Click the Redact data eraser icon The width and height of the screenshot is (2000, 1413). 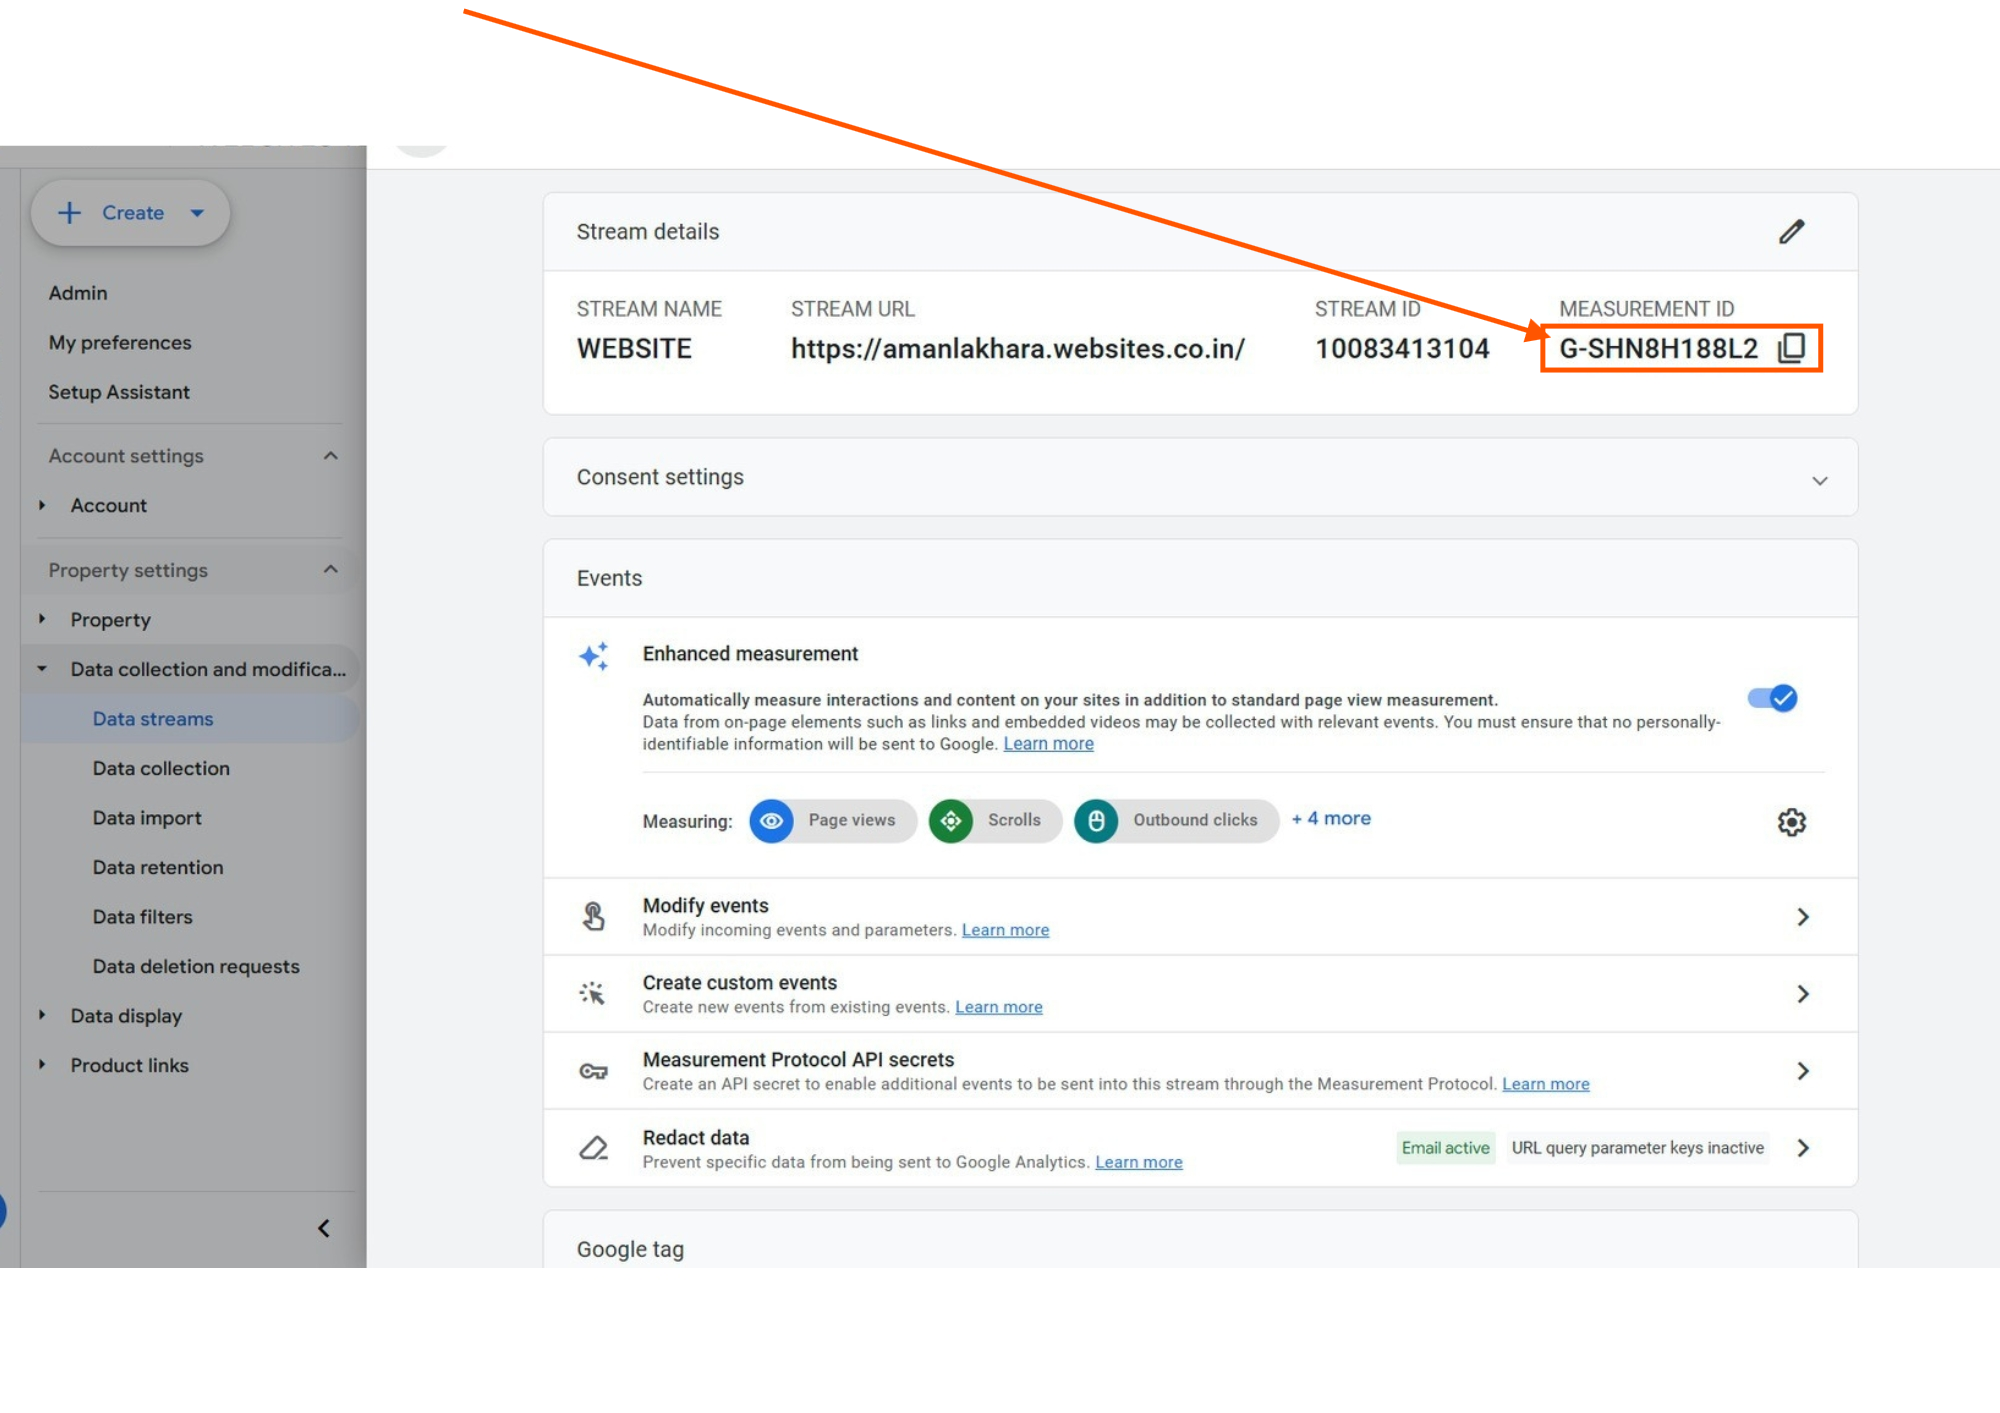coord(594,1148)
